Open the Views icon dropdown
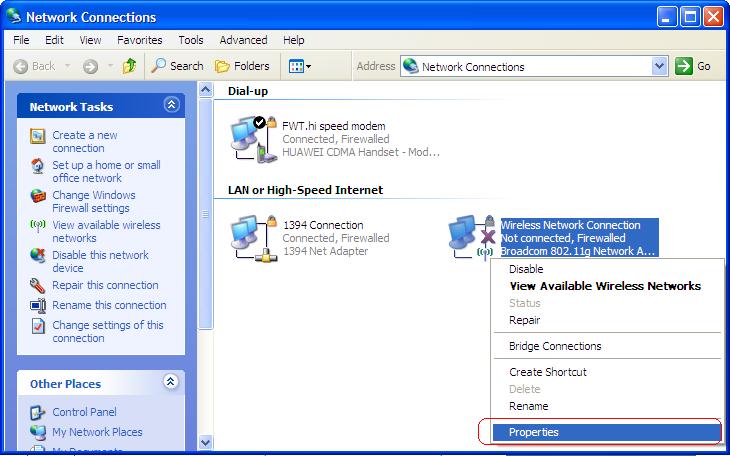This screenshot has width=730, height=456. pos(300,67)
